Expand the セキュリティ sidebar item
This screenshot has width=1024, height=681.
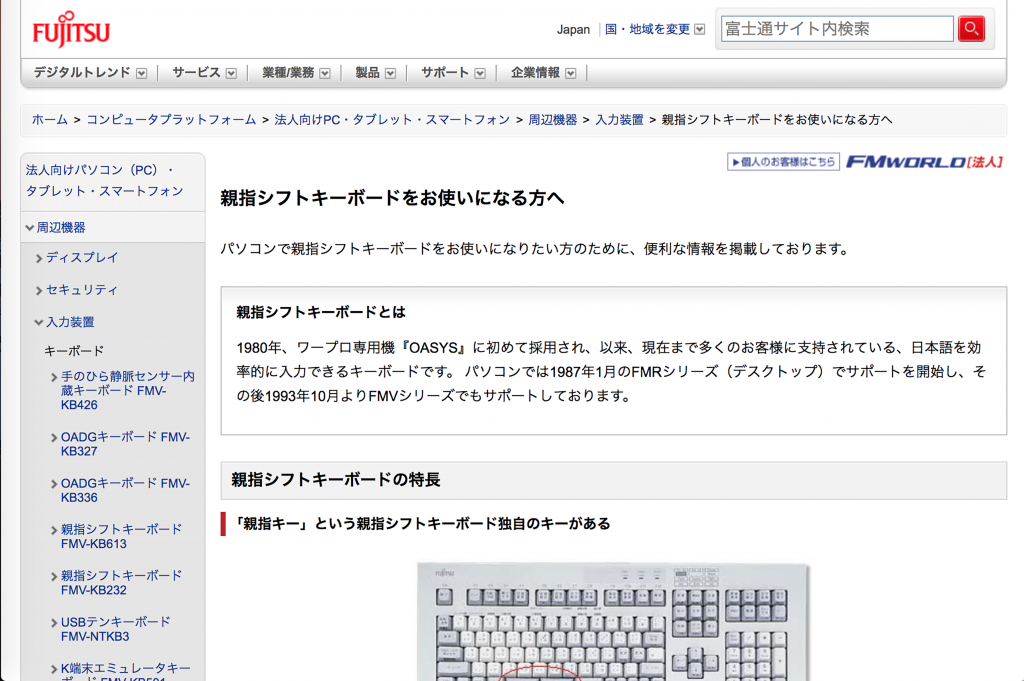tap(76, 289)
